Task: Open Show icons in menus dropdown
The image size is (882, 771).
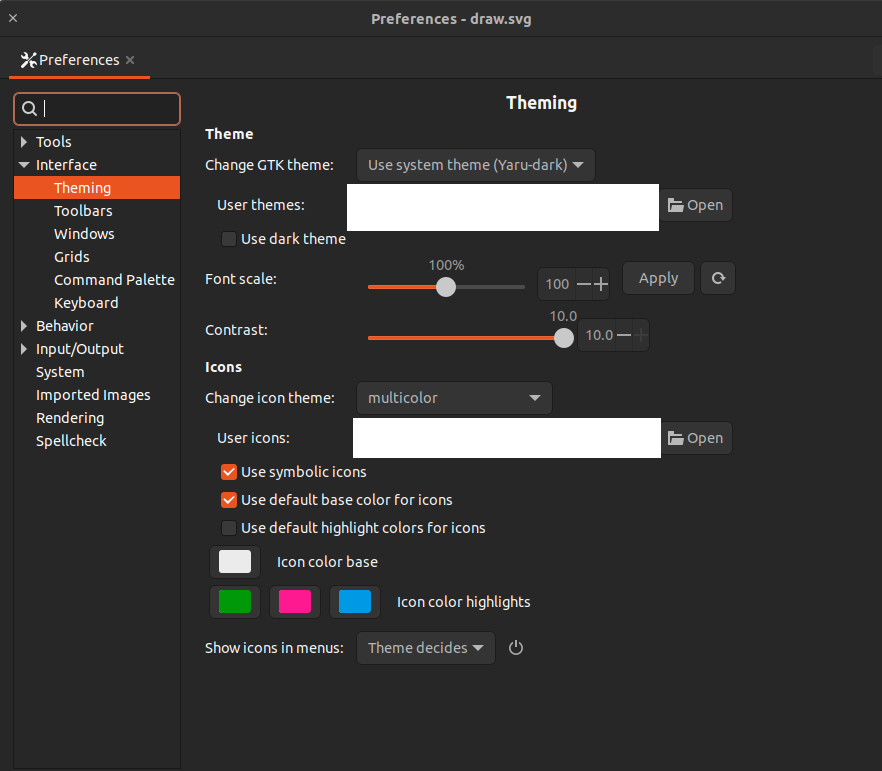Action: [426, 648]
